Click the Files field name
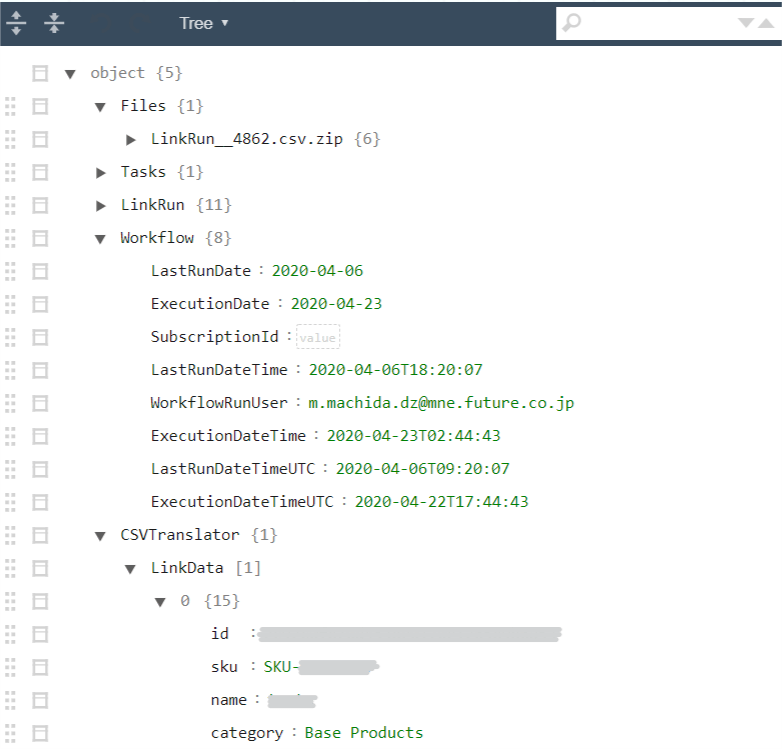 tap(143, 106)
